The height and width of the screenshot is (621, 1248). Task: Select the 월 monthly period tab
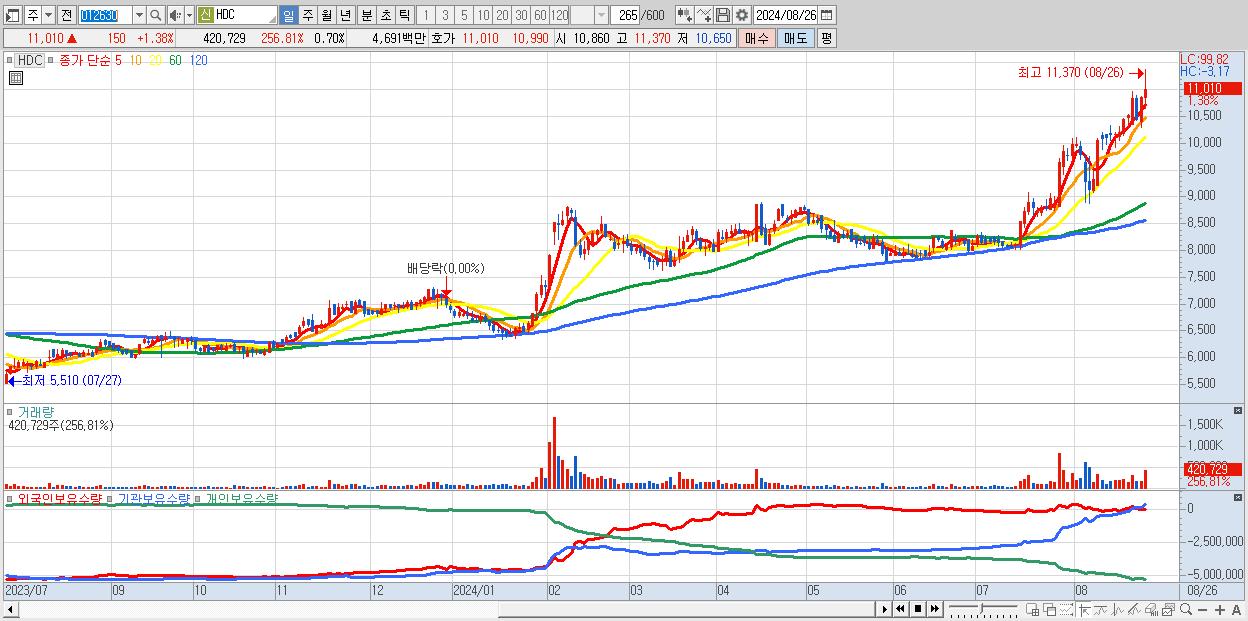click(326, 15)
